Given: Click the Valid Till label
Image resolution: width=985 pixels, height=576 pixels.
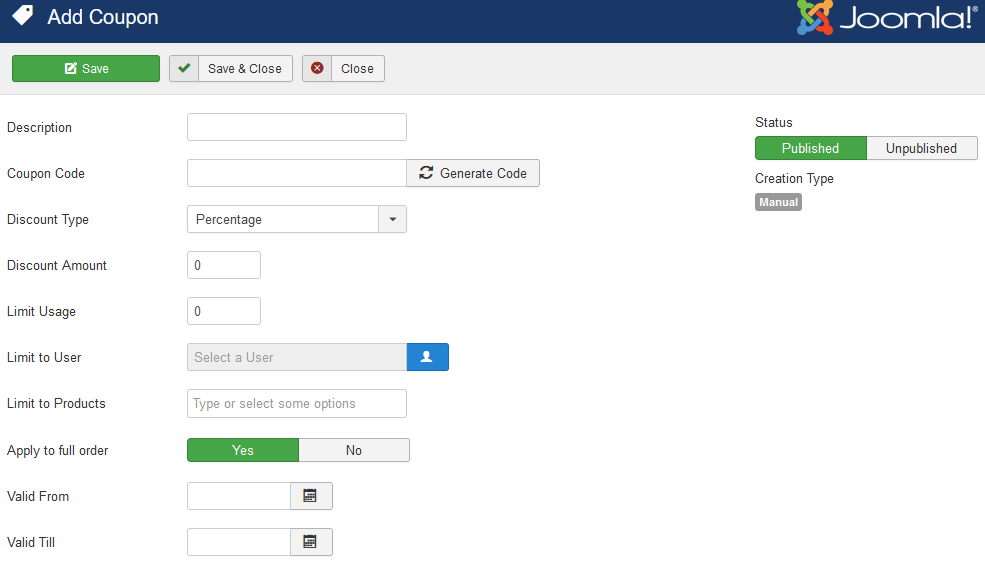Looking at the screenshot, I should click(31, 542).
